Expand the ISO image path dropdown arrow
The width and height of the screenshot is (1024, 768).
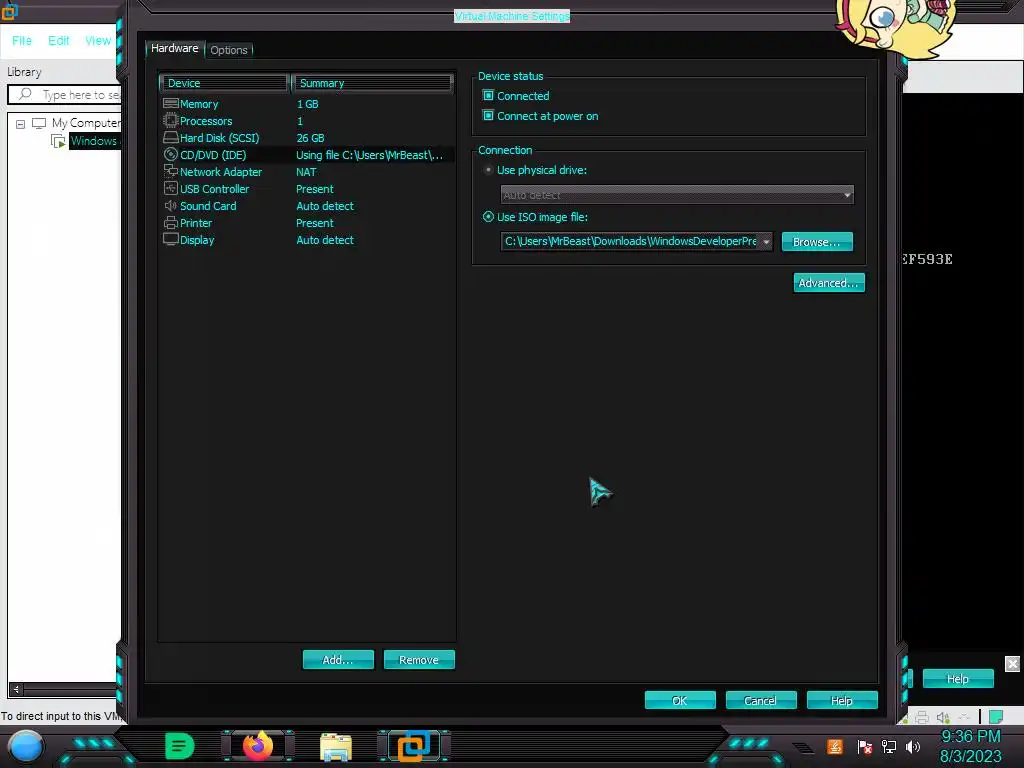(x=766, y=242)
